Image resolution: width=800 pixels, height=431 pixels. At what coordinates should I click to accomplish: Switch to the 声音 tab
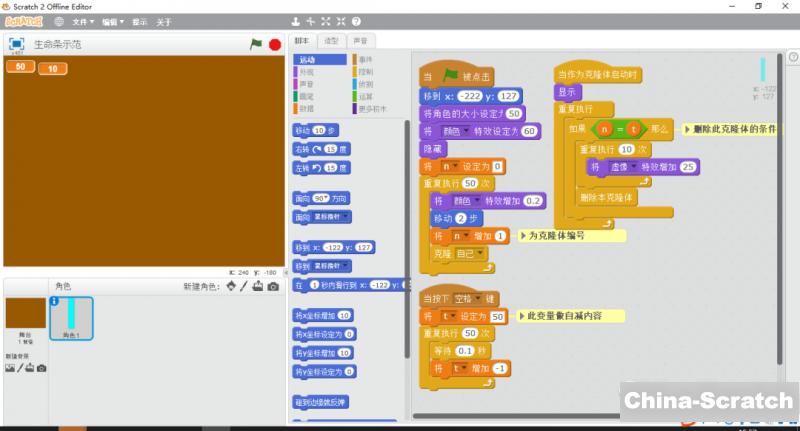tap(360, 41)
